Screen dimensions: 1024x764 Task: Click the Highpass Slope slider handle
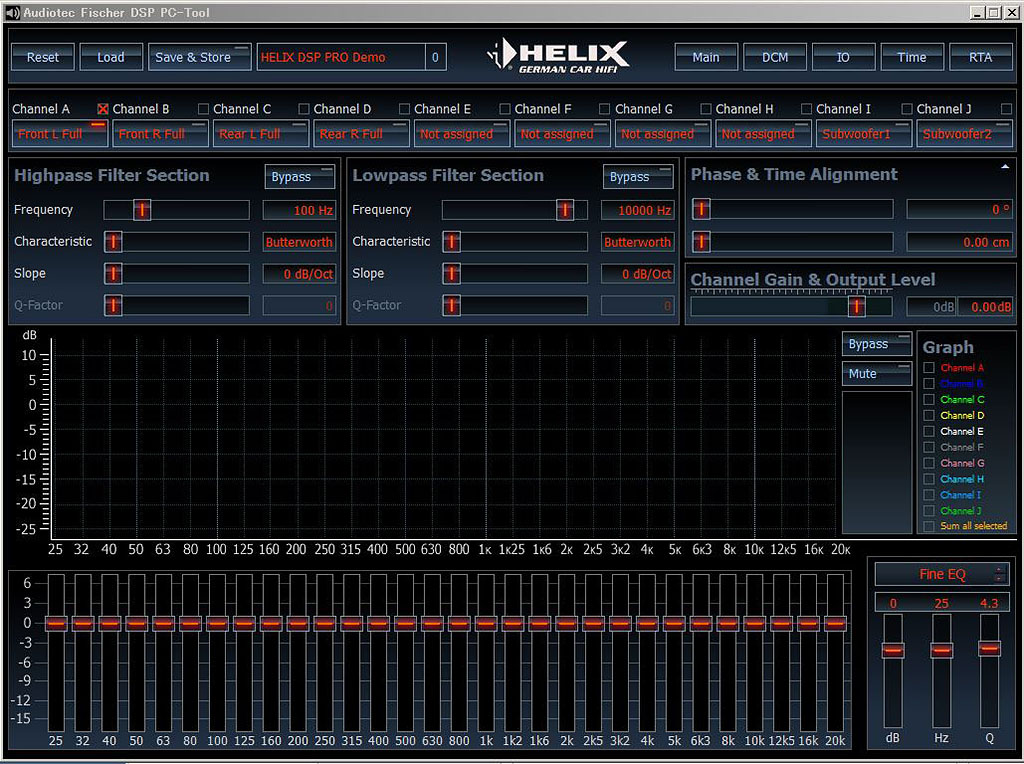113,274
